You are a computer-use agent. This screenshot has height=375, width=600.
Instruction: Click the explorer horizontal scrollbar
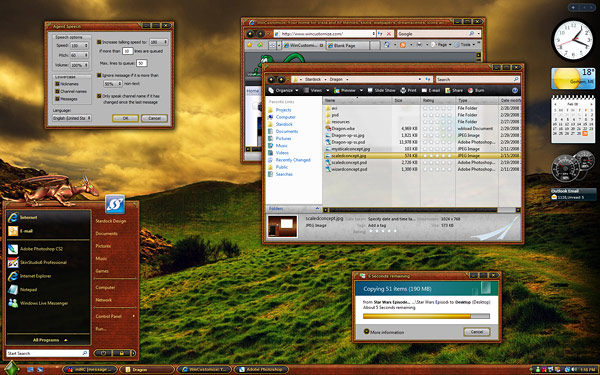point(422,210)
